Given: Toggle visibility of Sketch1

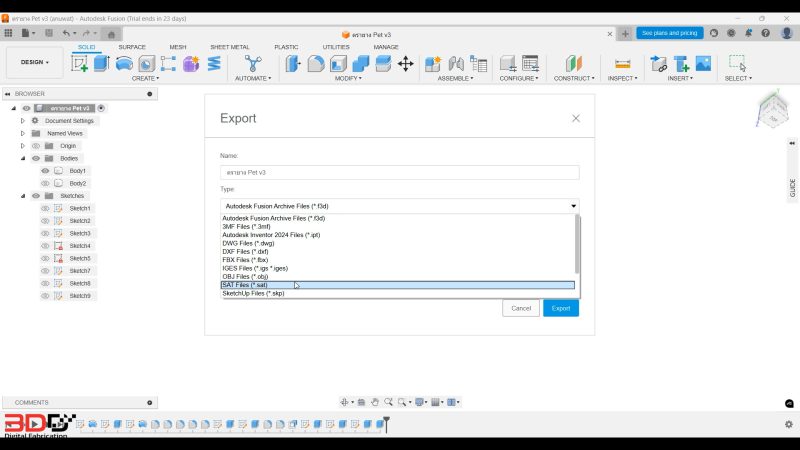Looking at the screenshot, I should [45, 208].
